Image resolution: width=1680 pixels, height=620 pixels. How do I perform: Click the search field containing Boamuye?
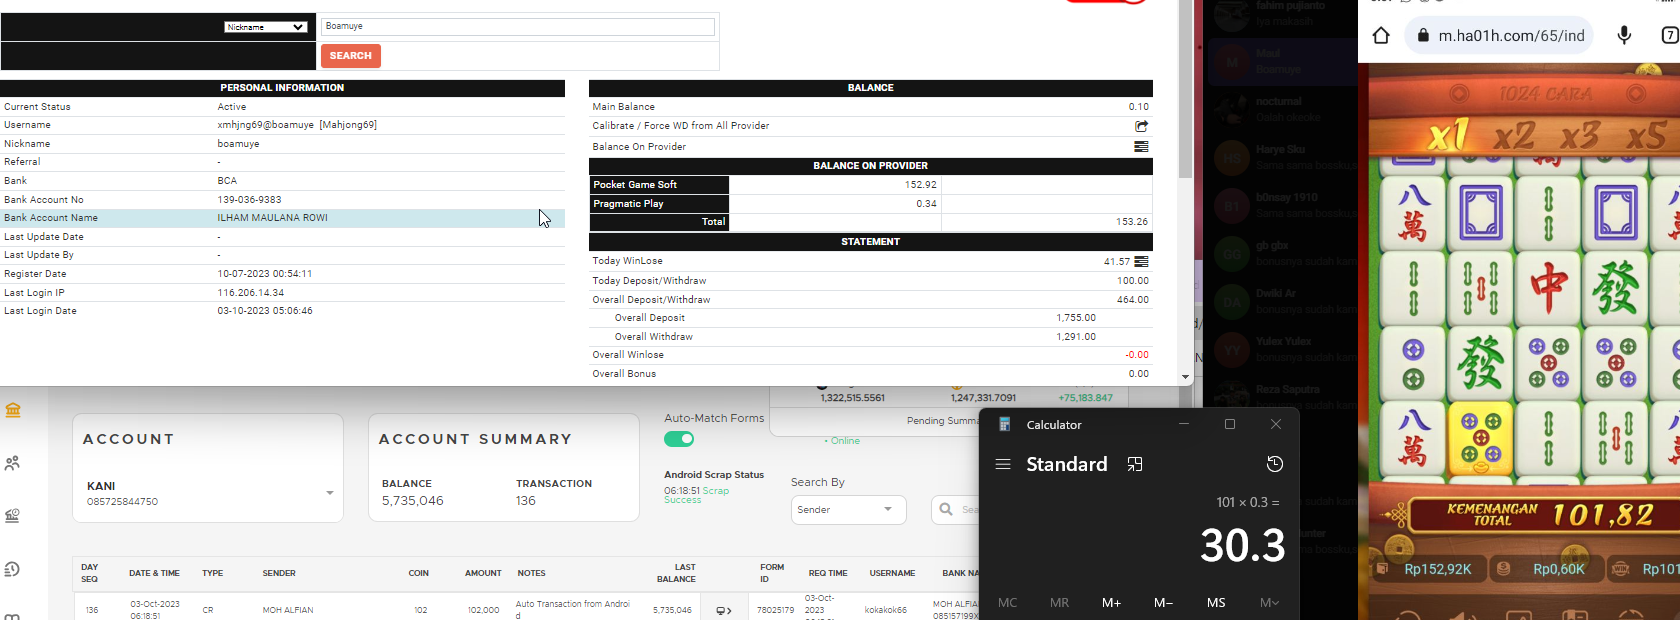pos(518,27)
